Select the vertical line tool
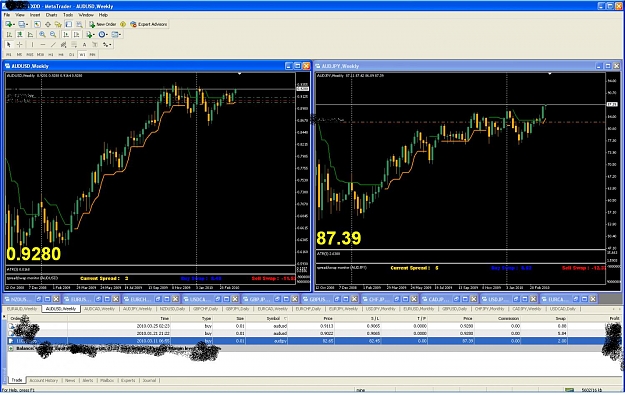 [x=32, y=45]
